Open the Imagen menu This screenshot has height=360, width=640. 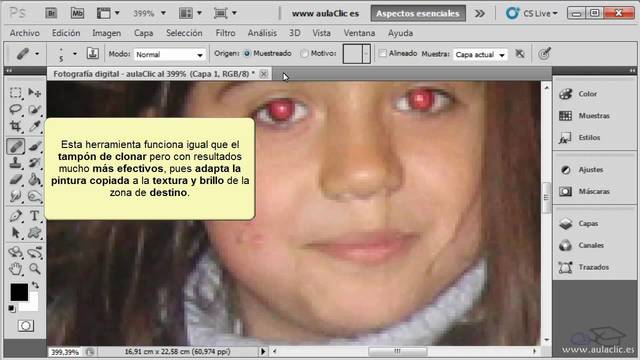coord(106,33)
